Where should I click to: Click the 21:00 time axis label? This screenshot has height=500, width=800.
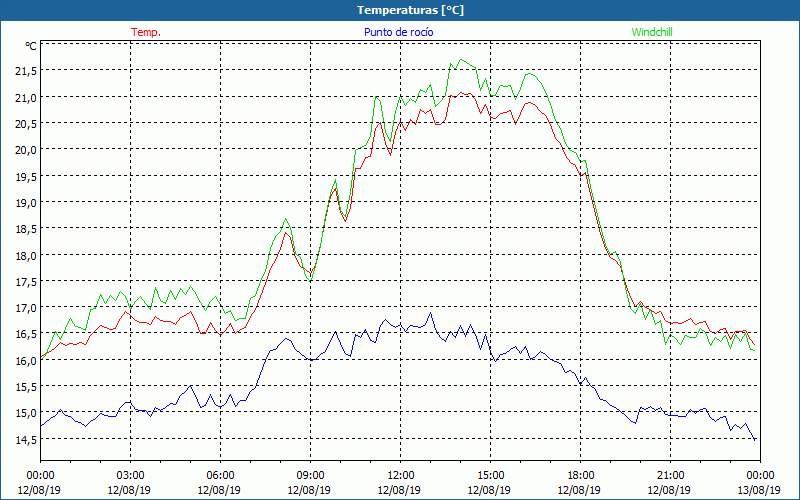pos(670,476)
